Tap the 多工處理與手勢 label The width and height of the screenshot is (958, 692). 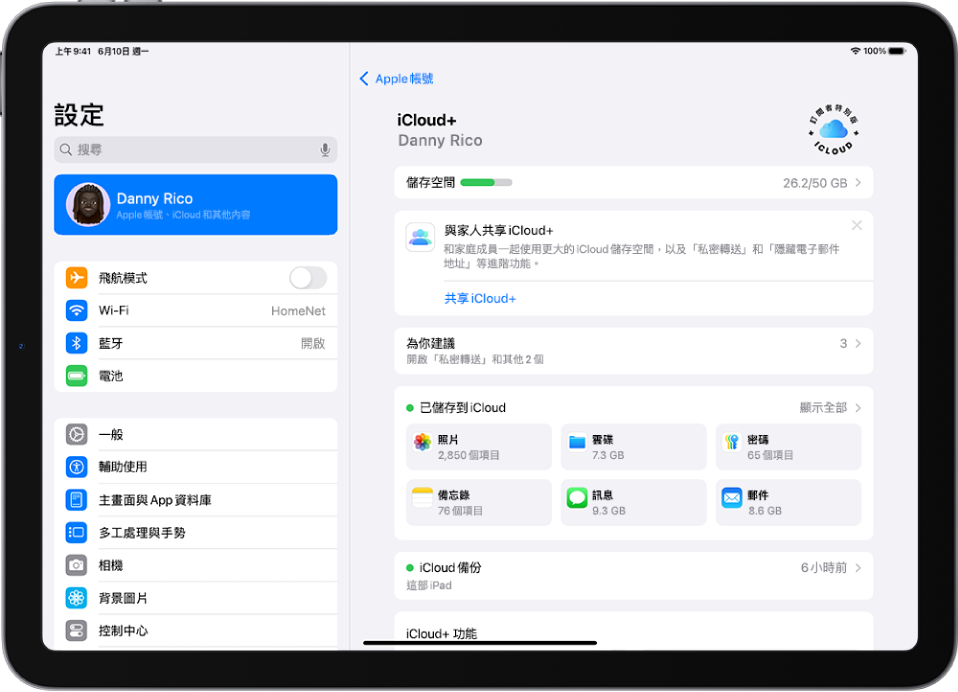(x=142, y=533)
